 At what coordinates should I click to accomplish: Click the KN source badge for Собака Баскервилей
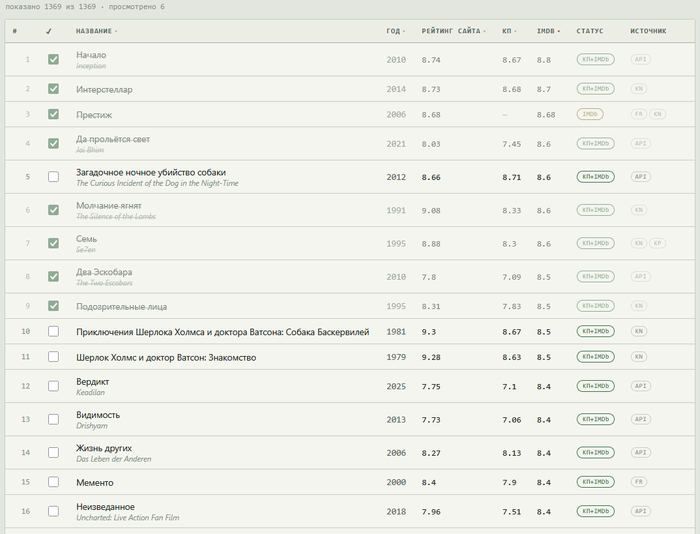[x=638, y=331]
